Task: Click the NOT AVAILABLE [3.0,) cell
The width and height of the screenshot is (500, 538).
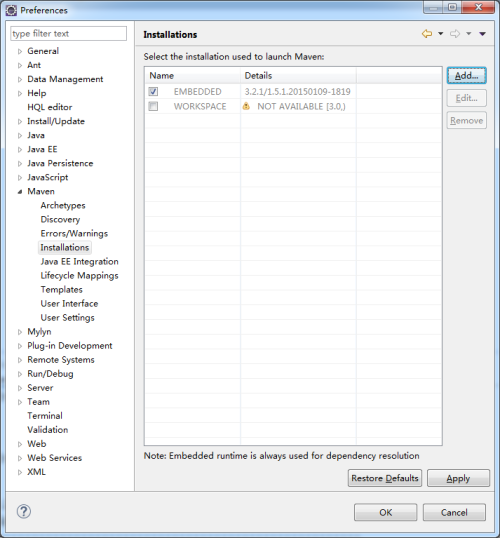Action: pyautogui.click(x=301, y=106)
